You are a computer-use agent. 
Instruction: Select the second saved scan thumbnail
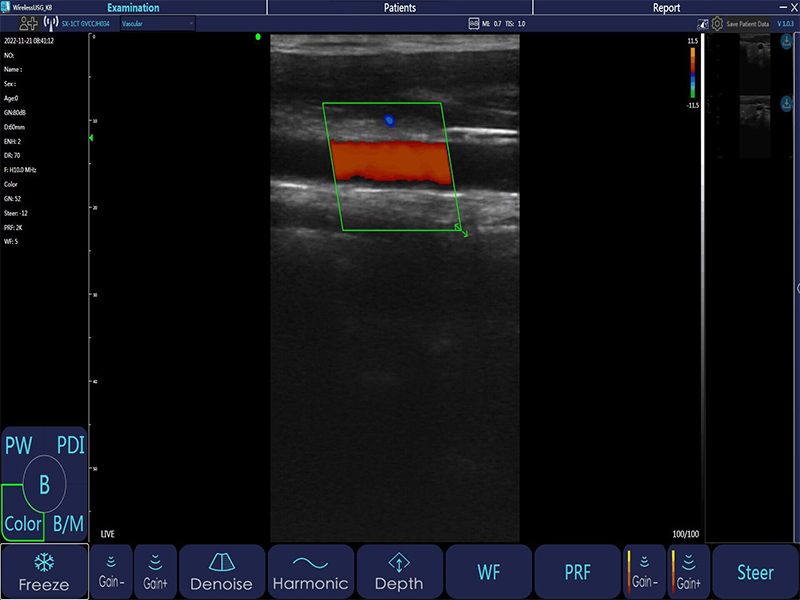tap(755, 118)
